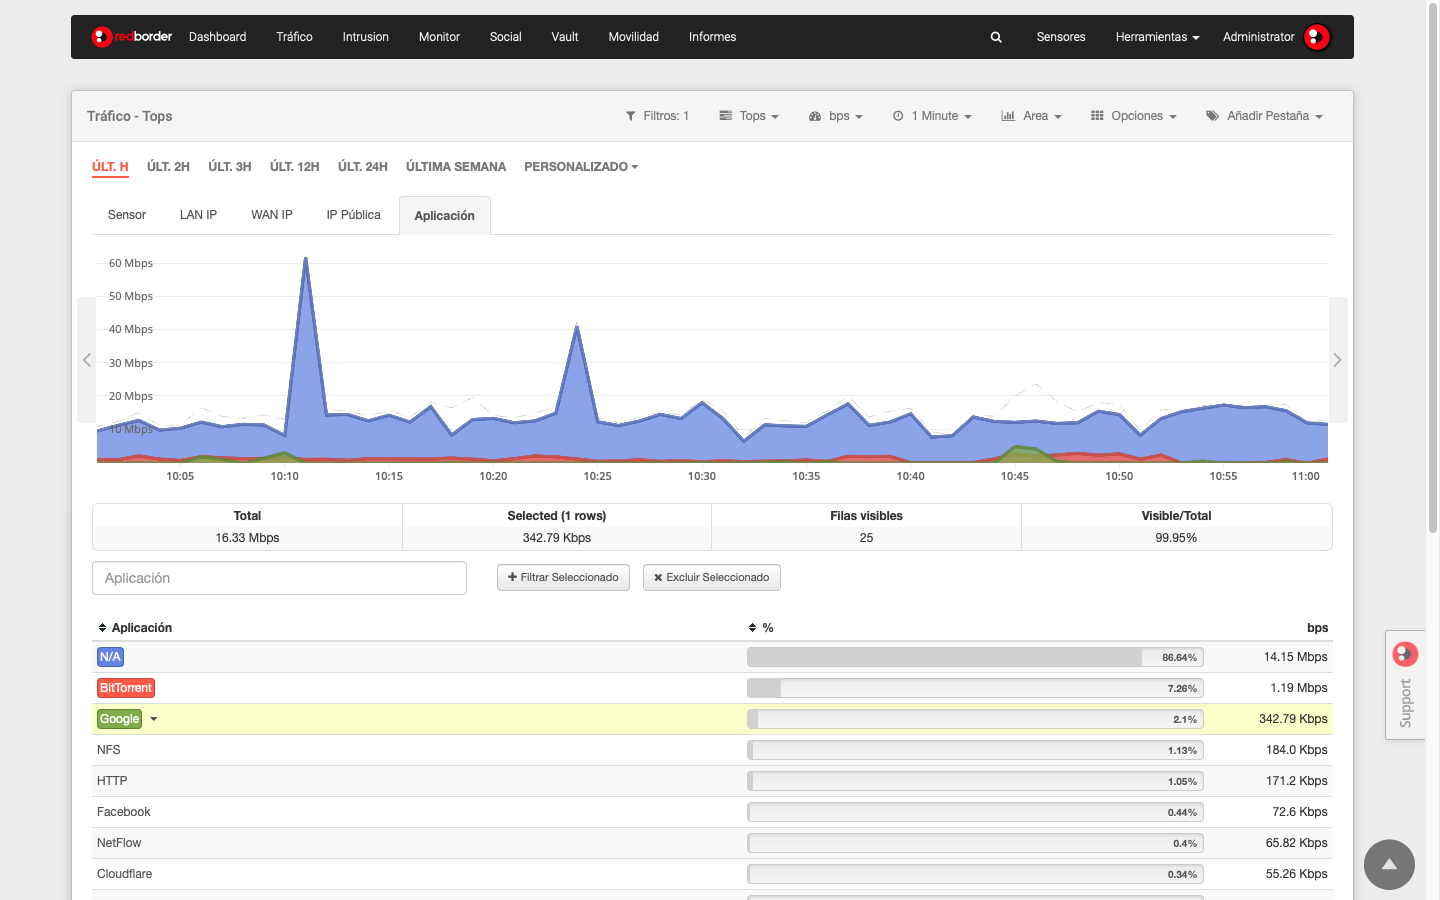Open the Intrusion menu
The height and width of the screenshot is (900, 1440).
point(365,37)
